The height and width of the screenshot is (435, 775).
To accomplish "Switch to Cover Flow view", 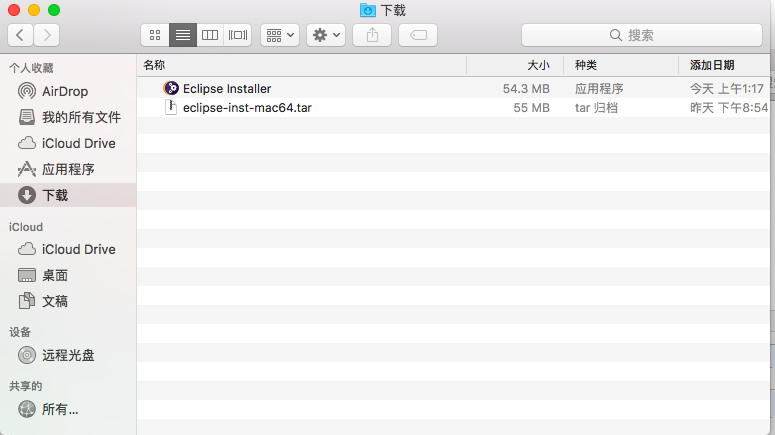I will click(x=238, y=35).
